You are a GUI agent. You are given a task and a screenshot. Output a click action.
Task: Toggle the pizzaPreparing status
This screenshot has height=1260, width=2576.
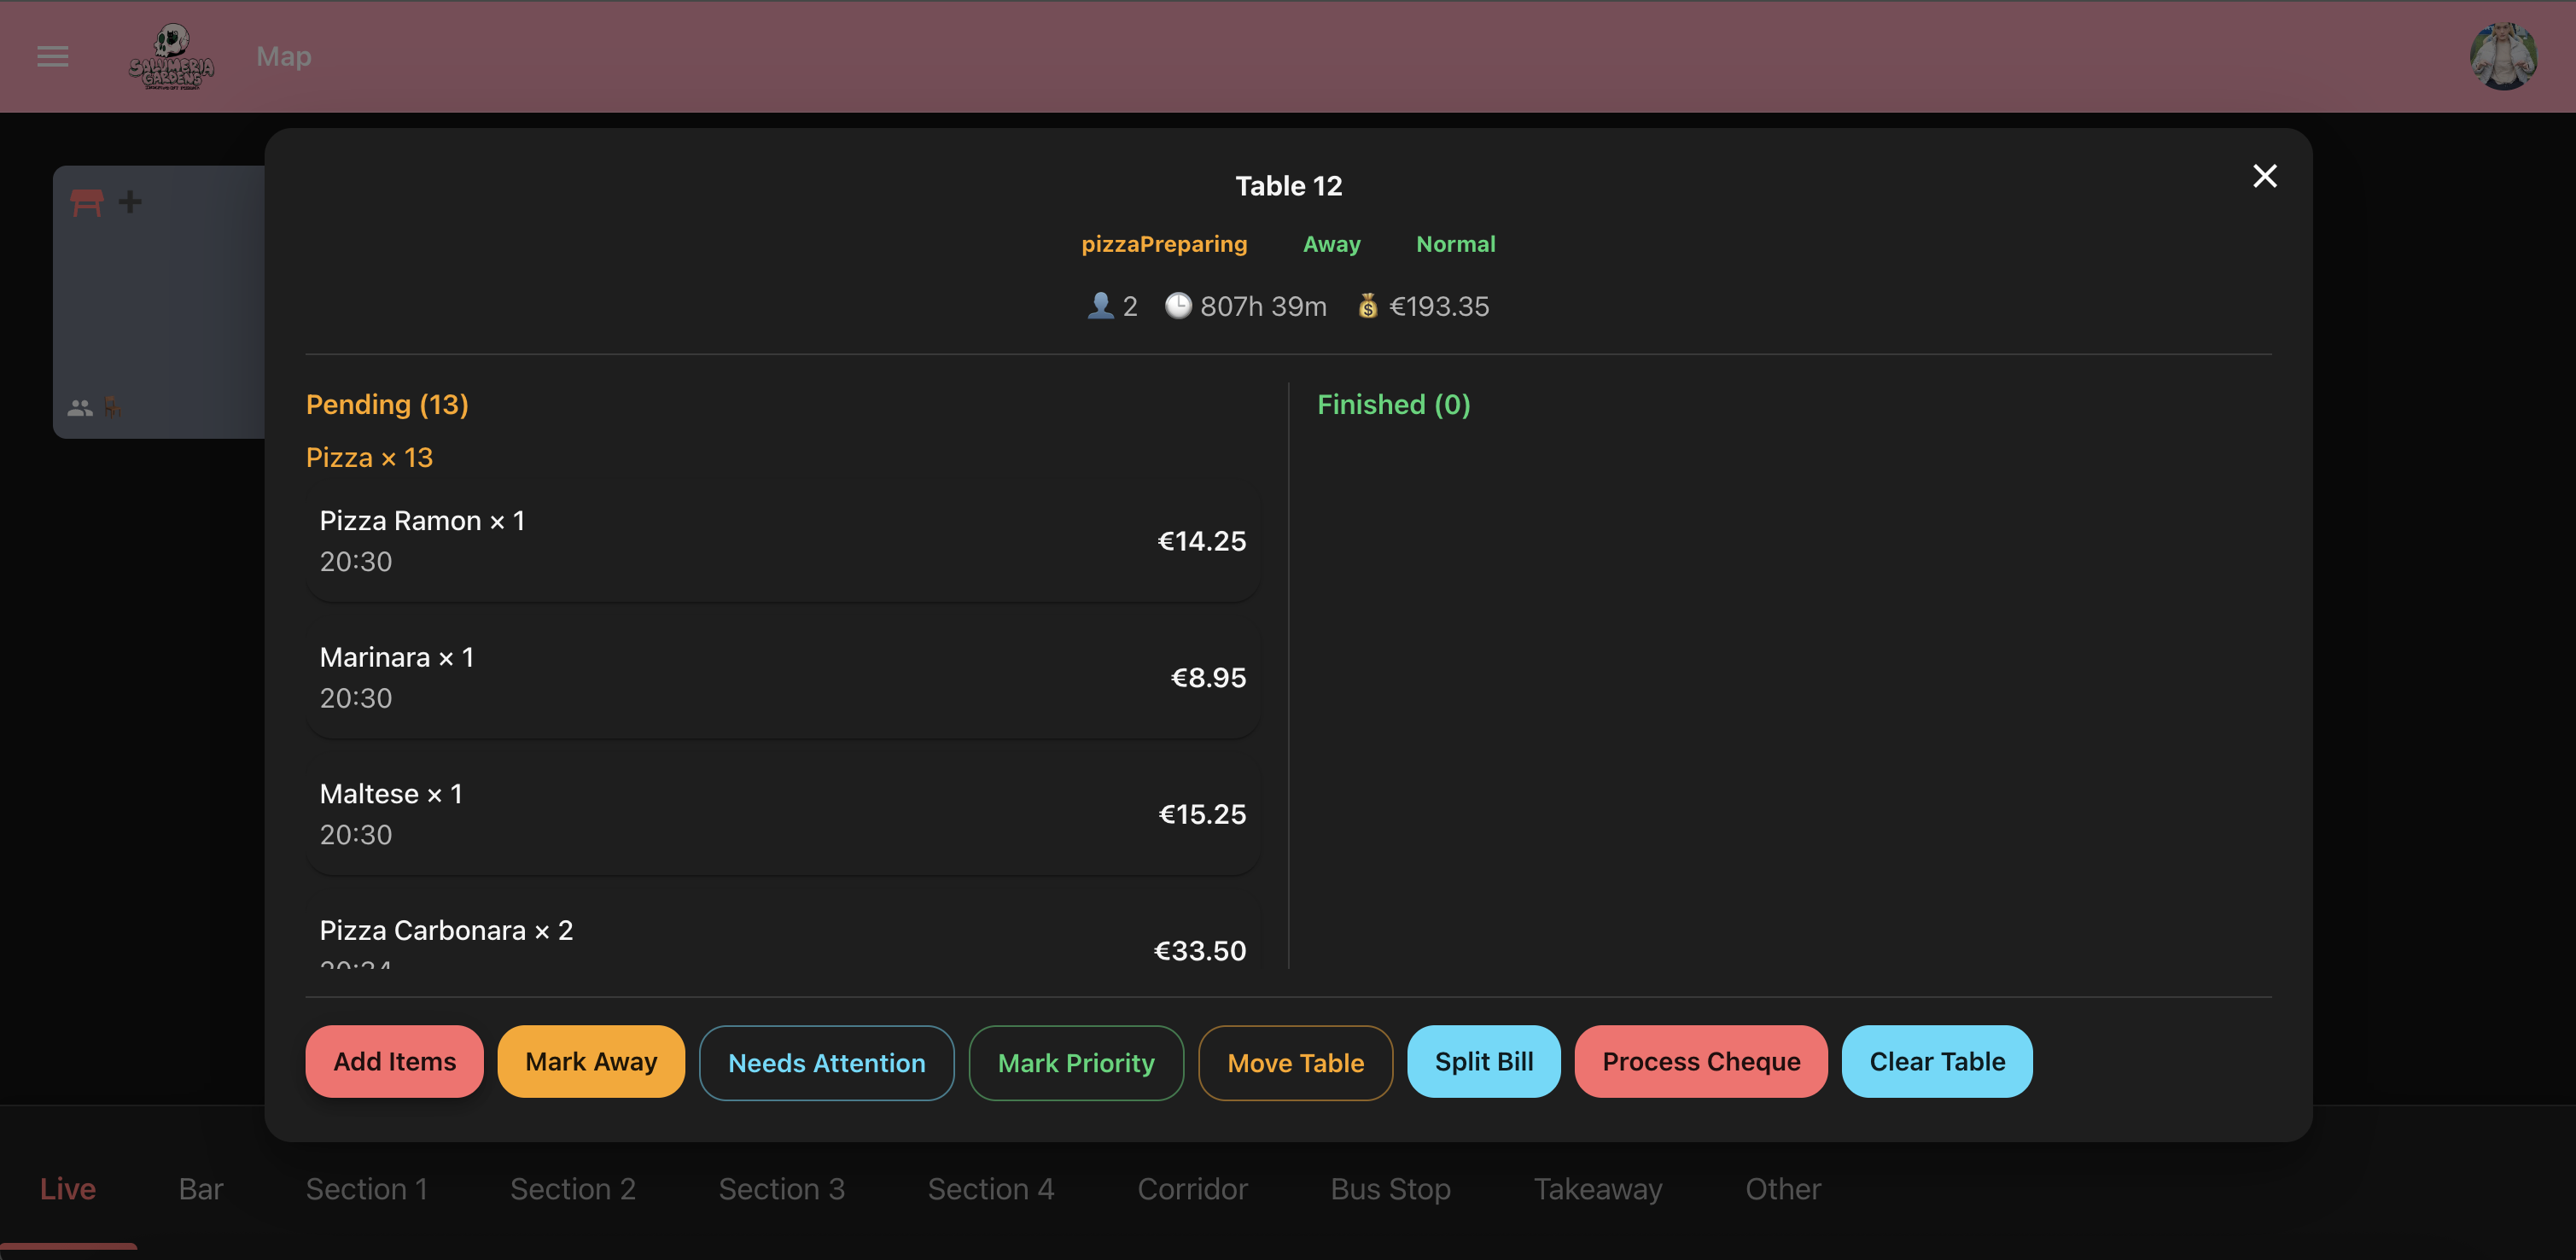click(1164, 244)
